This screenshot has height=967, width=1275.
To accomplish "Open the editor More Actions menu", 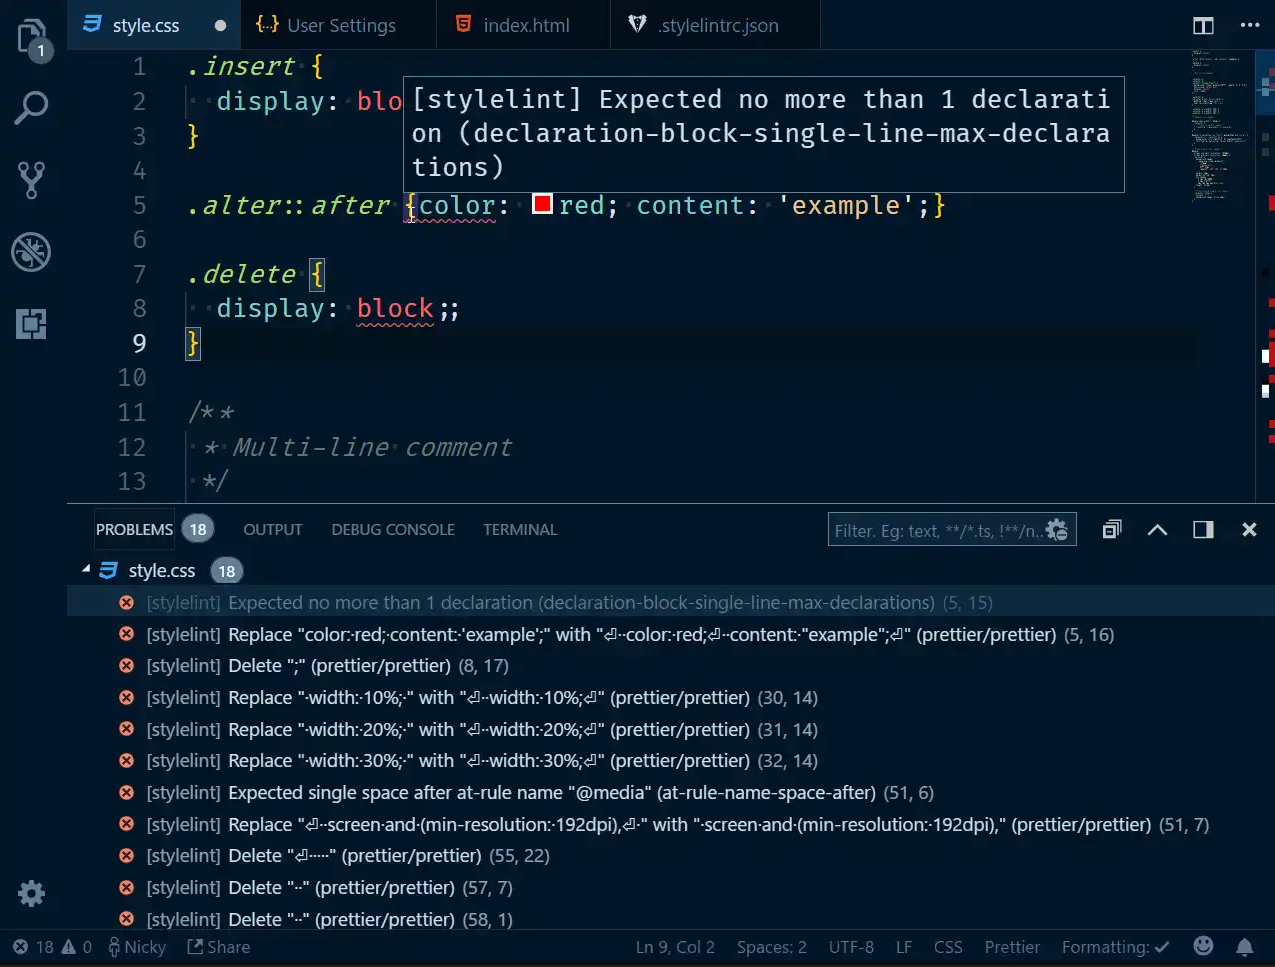I will point(1250,26).
